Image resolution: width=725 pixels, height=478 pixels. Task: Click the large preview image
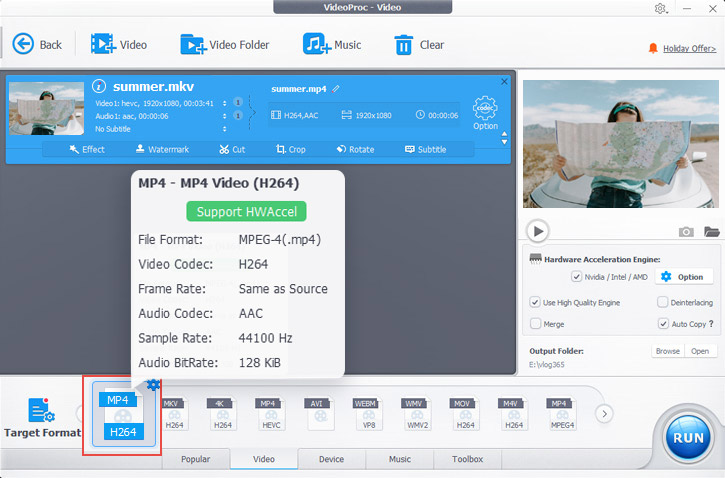tap(621, 144)
